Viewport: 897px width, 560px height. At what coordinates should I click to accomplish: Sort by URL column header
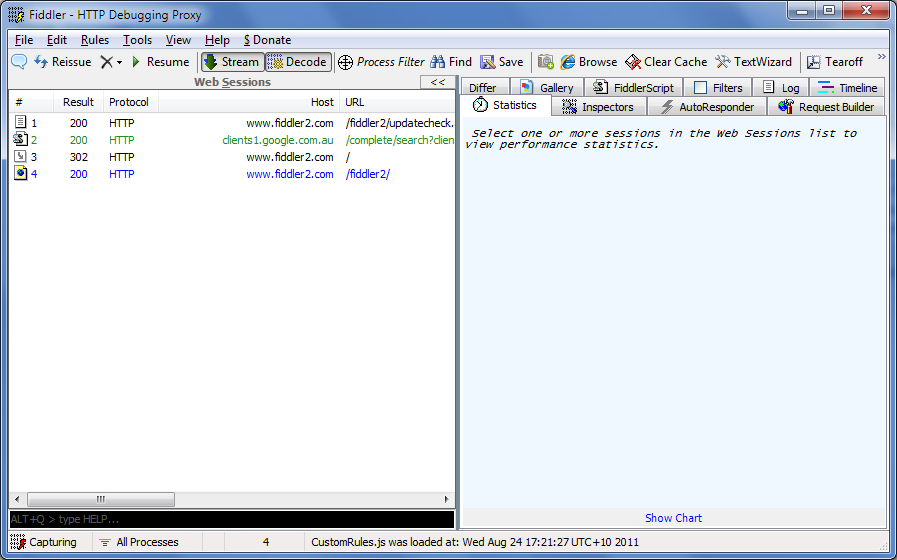398,102
